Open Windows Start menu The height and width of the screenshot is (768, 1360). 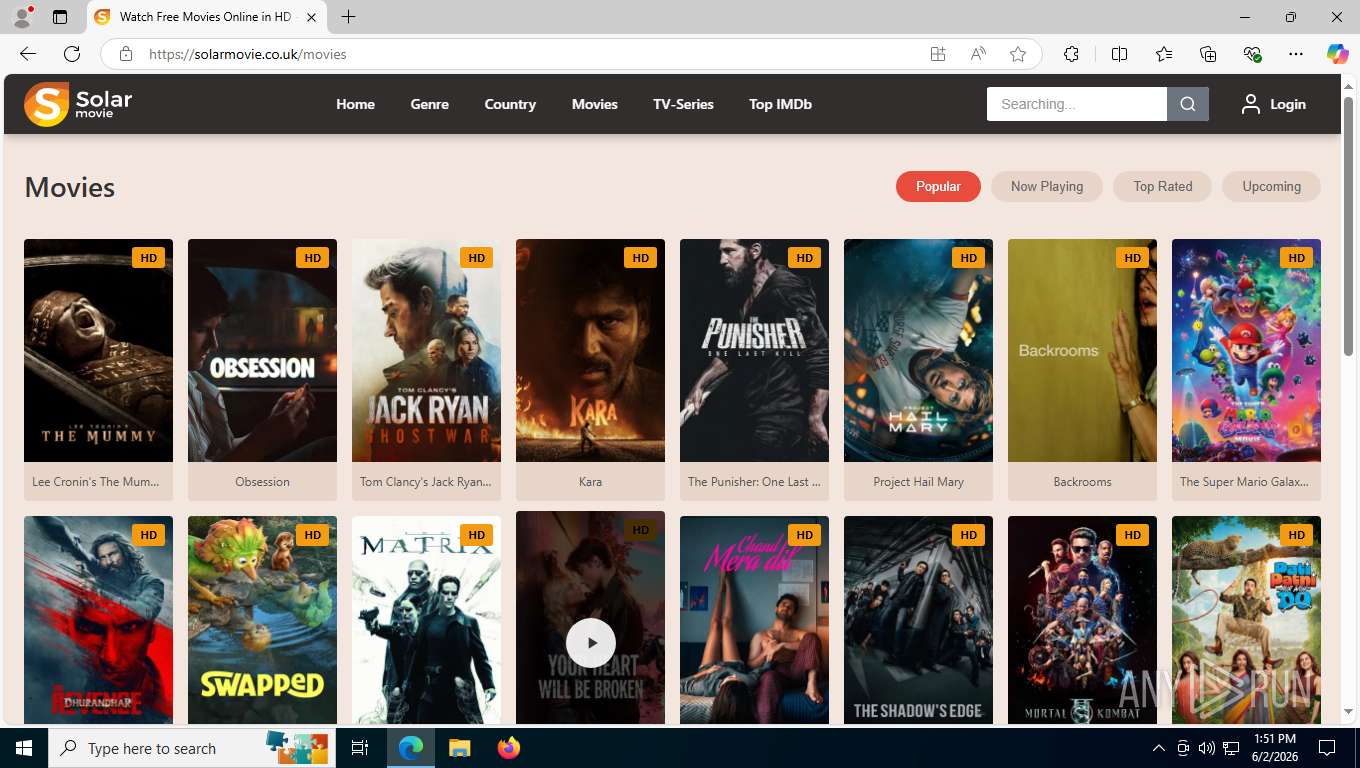[24, 748]
